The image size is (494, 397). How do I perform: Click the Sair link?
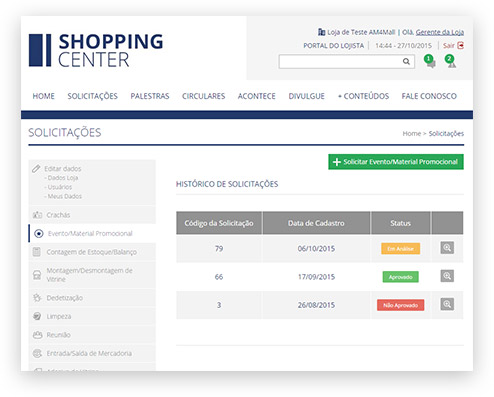tap(449, 46)
